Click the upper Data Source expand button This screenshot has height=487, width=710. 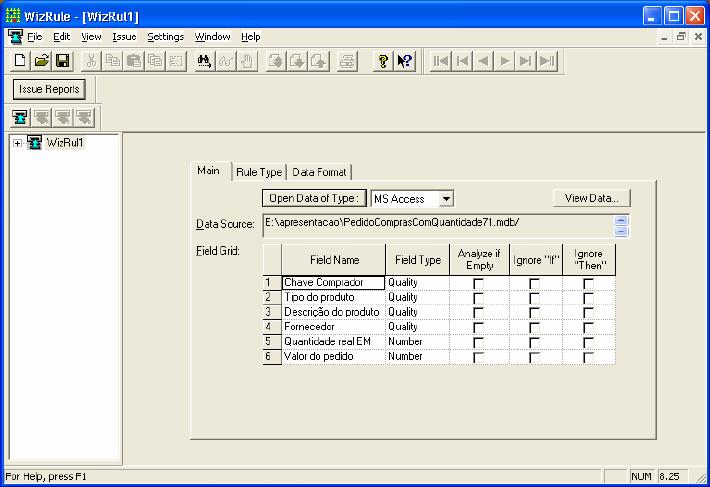click(x=621, y=220)
